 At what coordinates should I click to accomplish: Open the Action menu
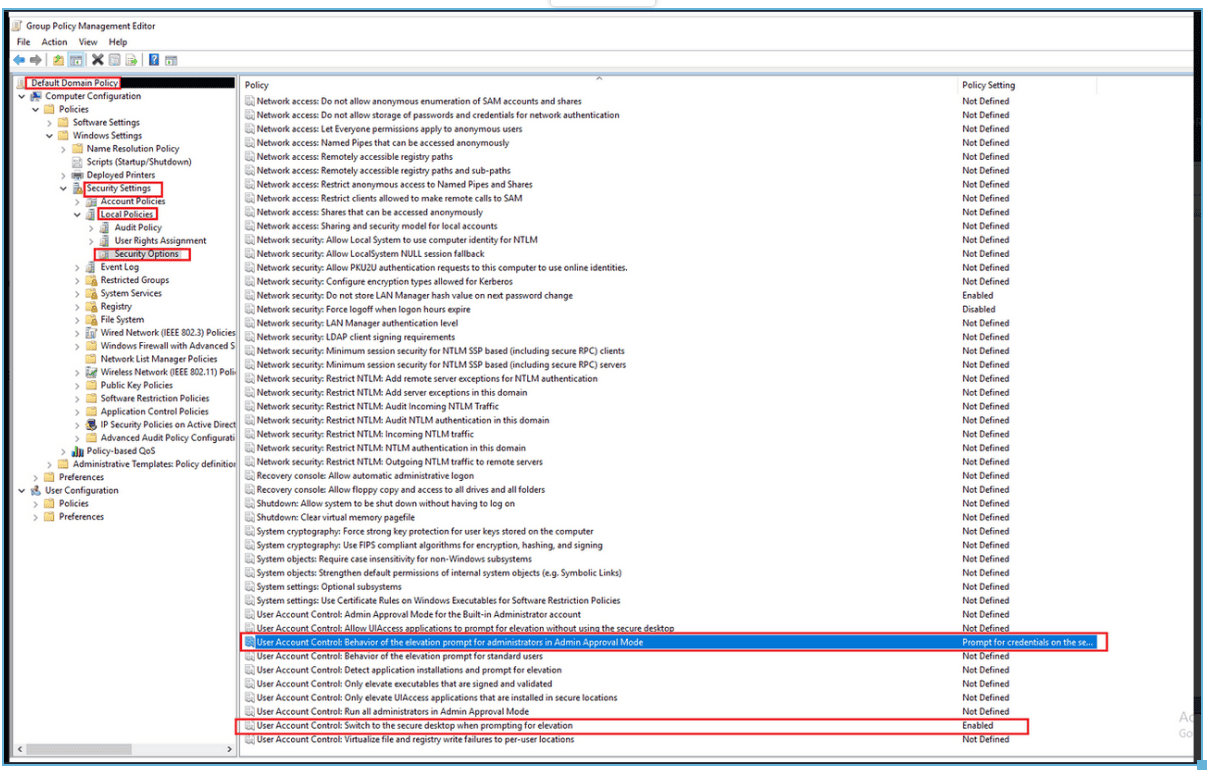[x=54, y=42]
